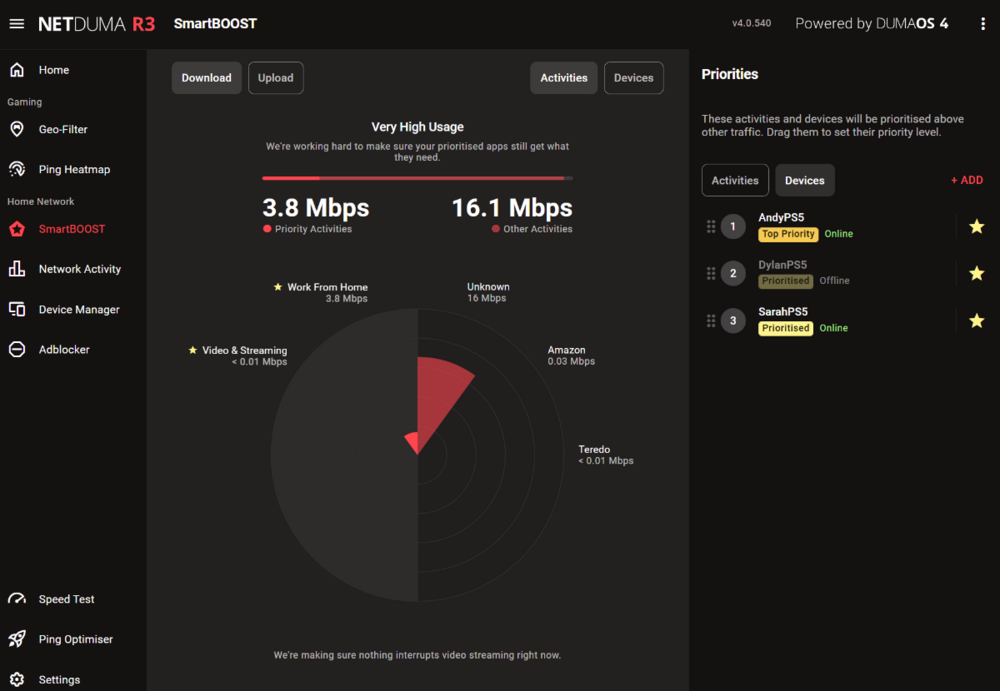The image size is (1000, 691).
Task: Select the AndyPS5 device name
Action: 781,218
